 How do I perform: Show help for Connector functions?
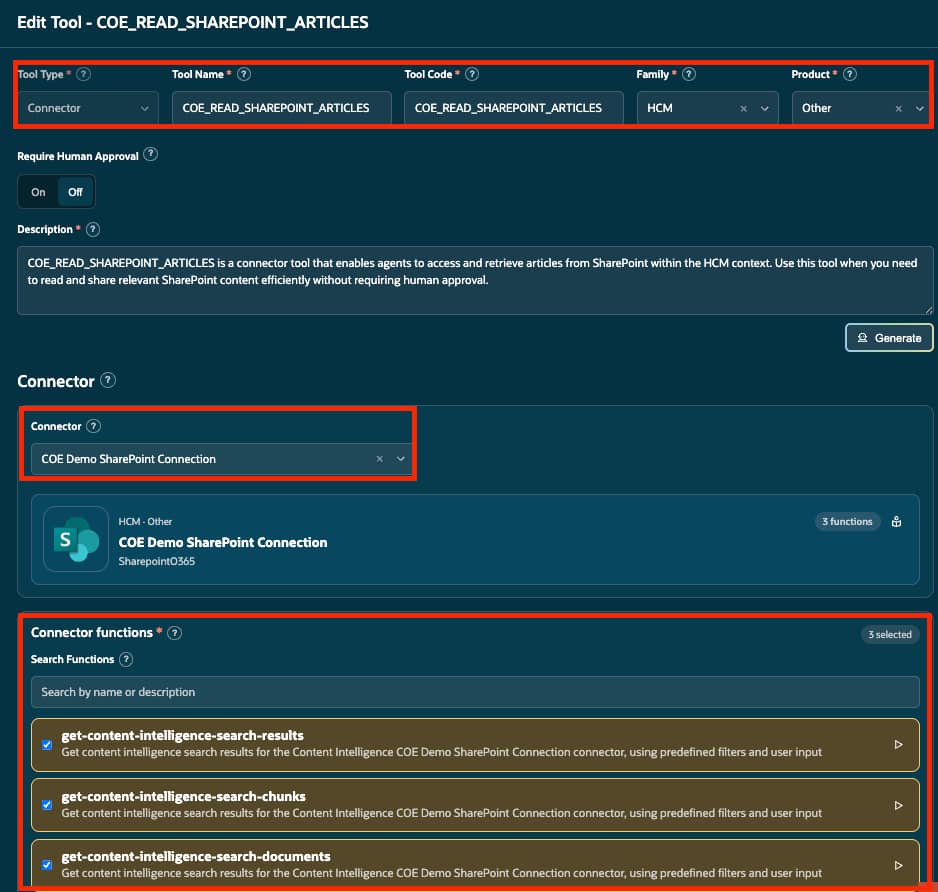174,633
